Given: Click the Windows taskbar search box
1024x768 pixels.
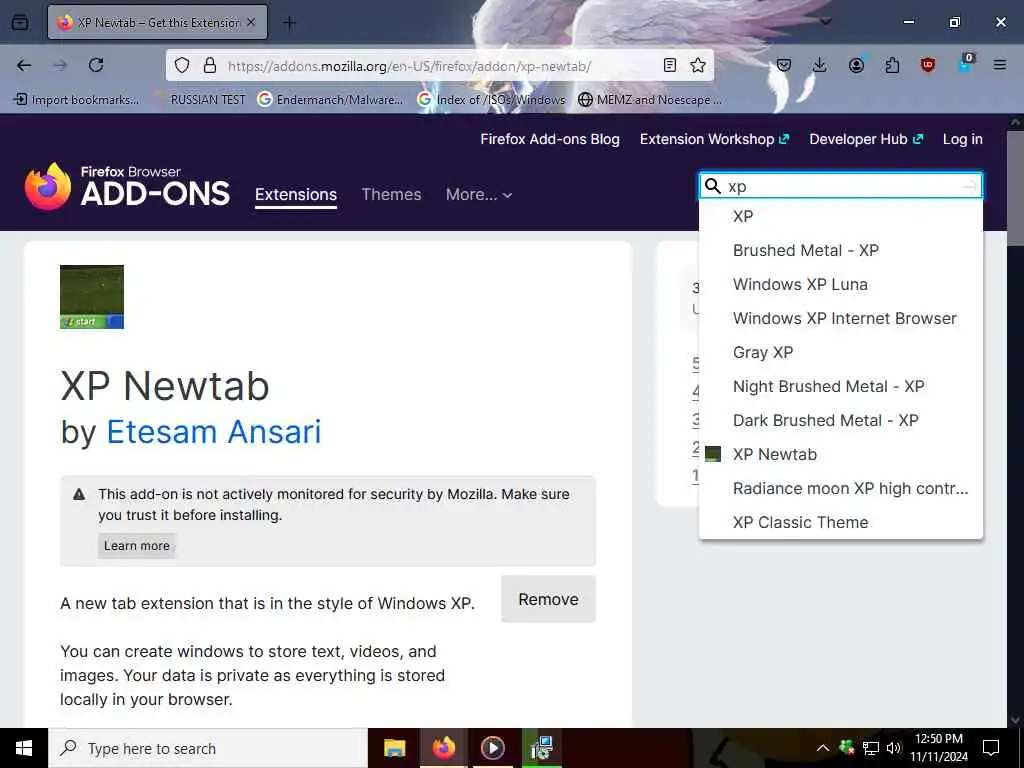Looking at the screenshot, I should tap(208, 748).
